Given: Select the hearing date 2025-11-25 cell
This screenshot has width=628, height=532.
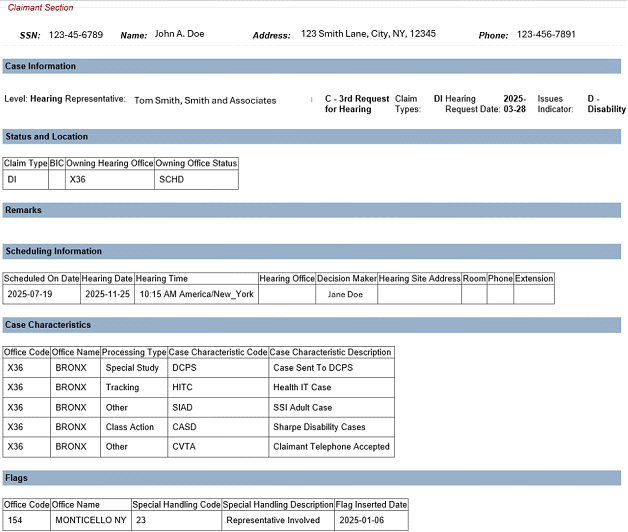Looking at the screenshot, I should (106, 295).
